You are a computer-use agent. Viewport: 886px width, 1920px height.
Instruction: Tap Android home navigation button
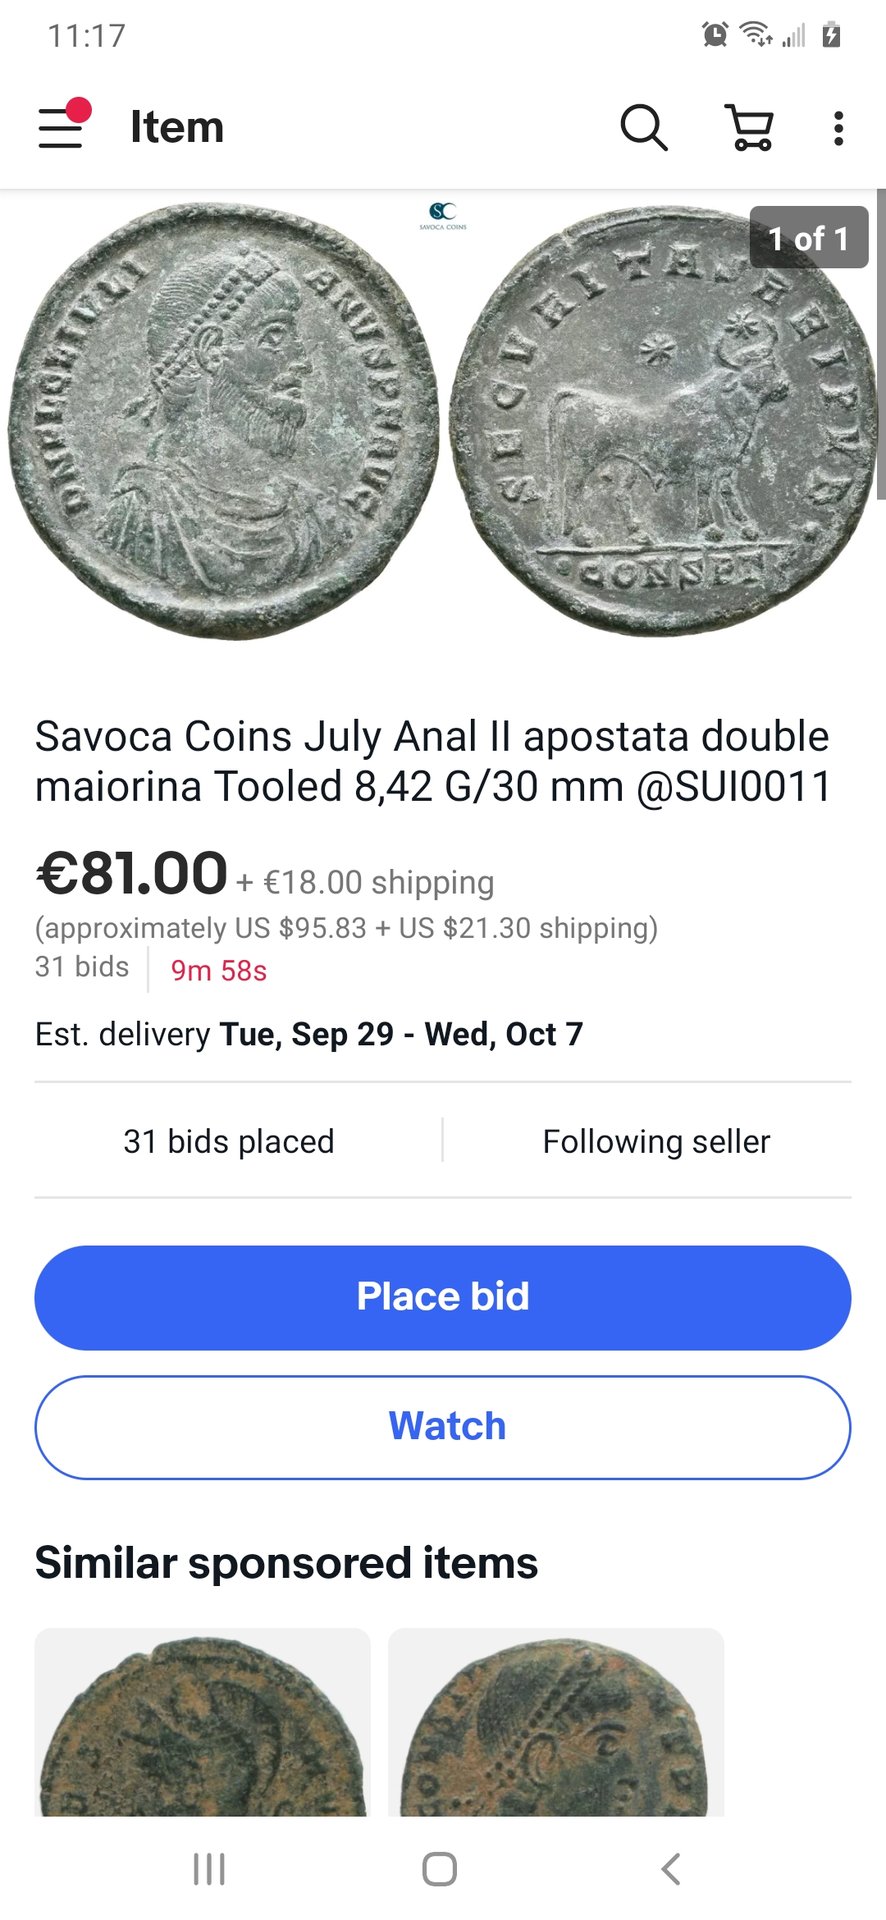pyautogui.click(x=440, y=1868)
